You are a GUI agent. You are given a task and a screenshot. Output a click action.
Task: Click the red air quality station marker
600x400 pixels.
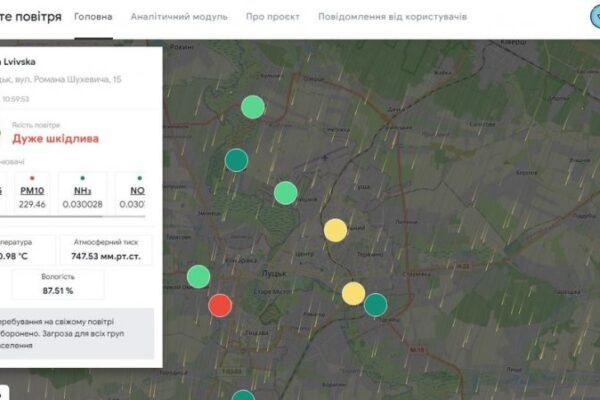220,305
